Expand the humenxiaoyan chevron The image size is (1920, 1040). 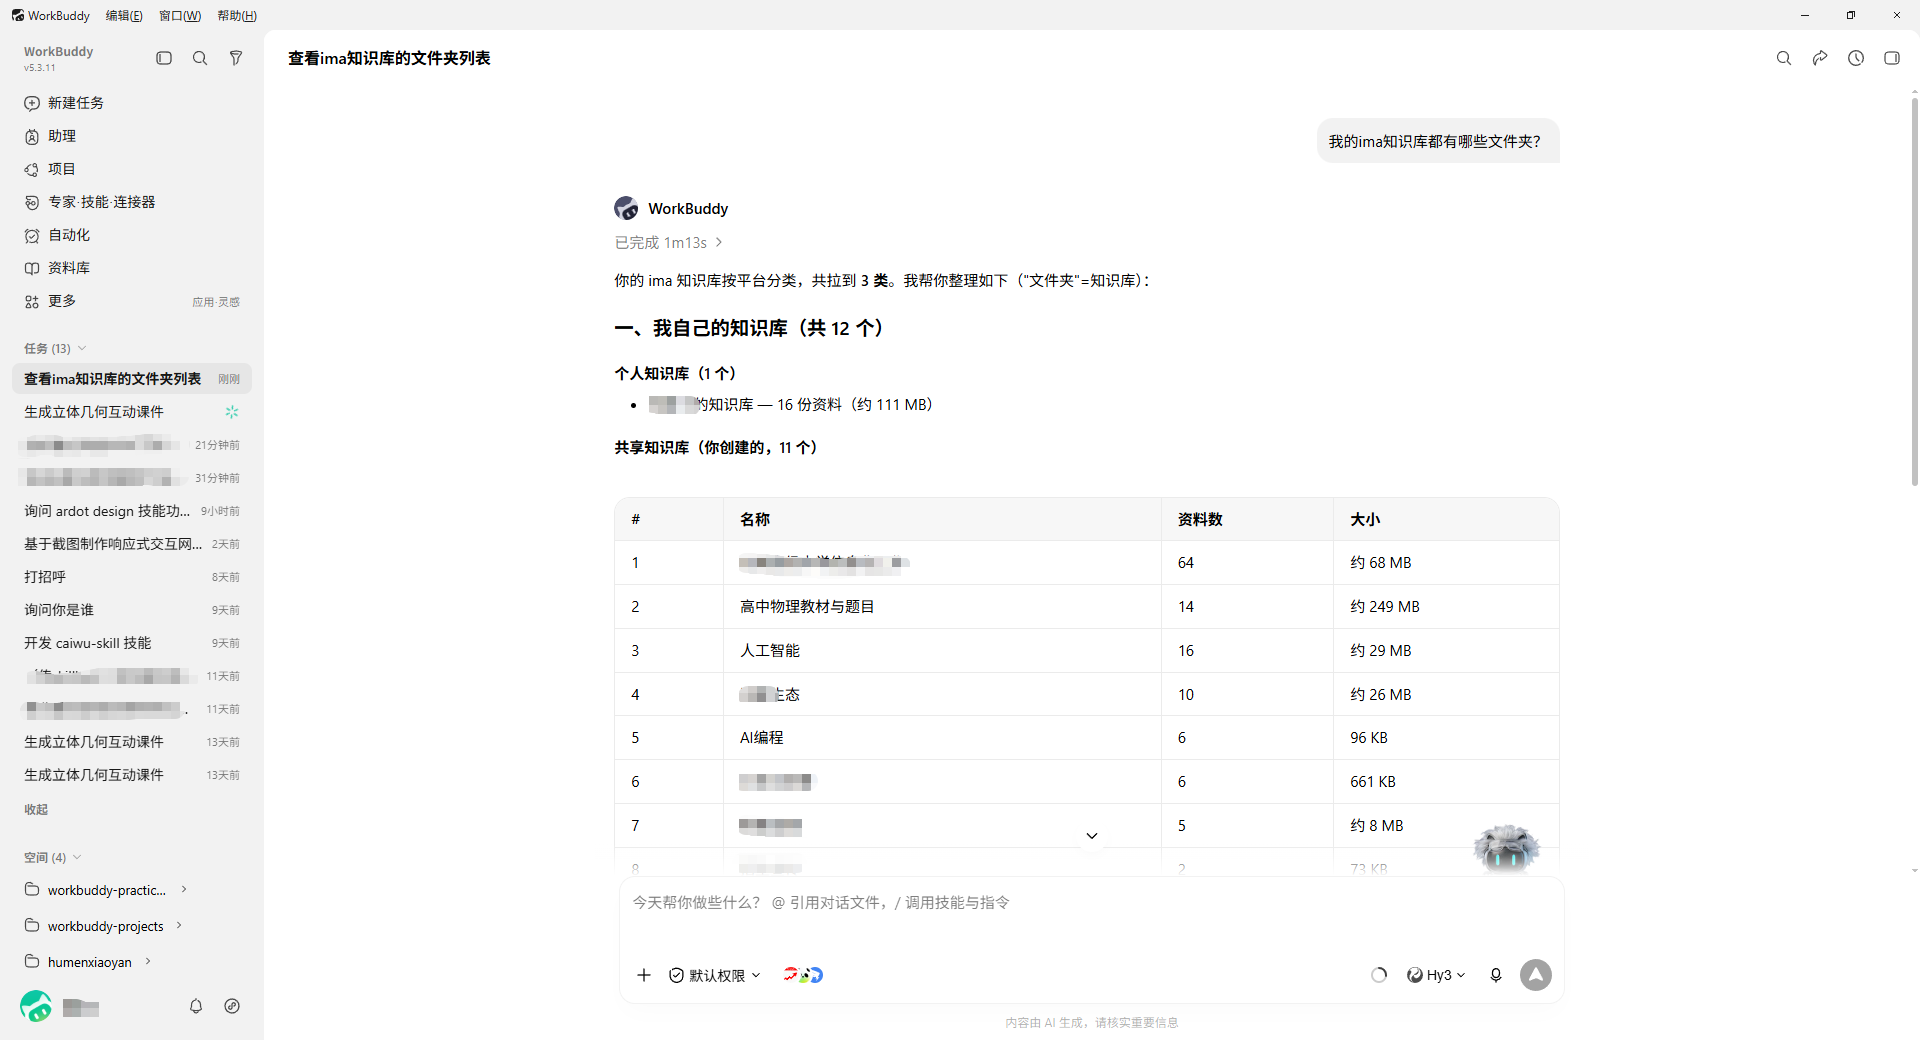pos(148,961)
